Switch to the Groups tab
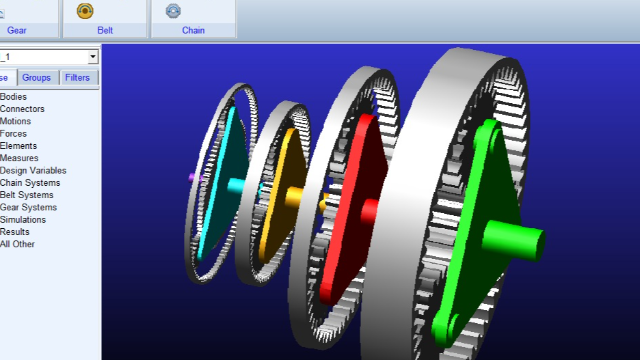The height and width of the screenshot is (360, 640). (x=36, y=78)
